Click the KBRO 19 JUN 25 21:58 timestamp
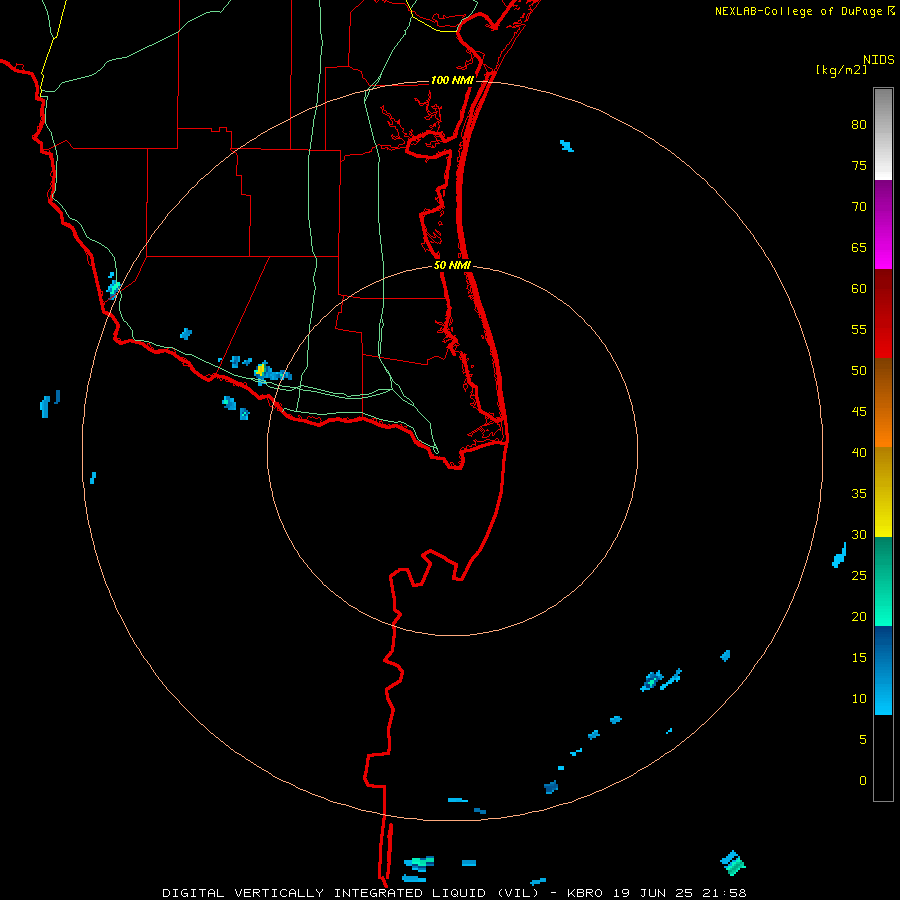The height and width of the screenshot is (900, 900). 657,893
